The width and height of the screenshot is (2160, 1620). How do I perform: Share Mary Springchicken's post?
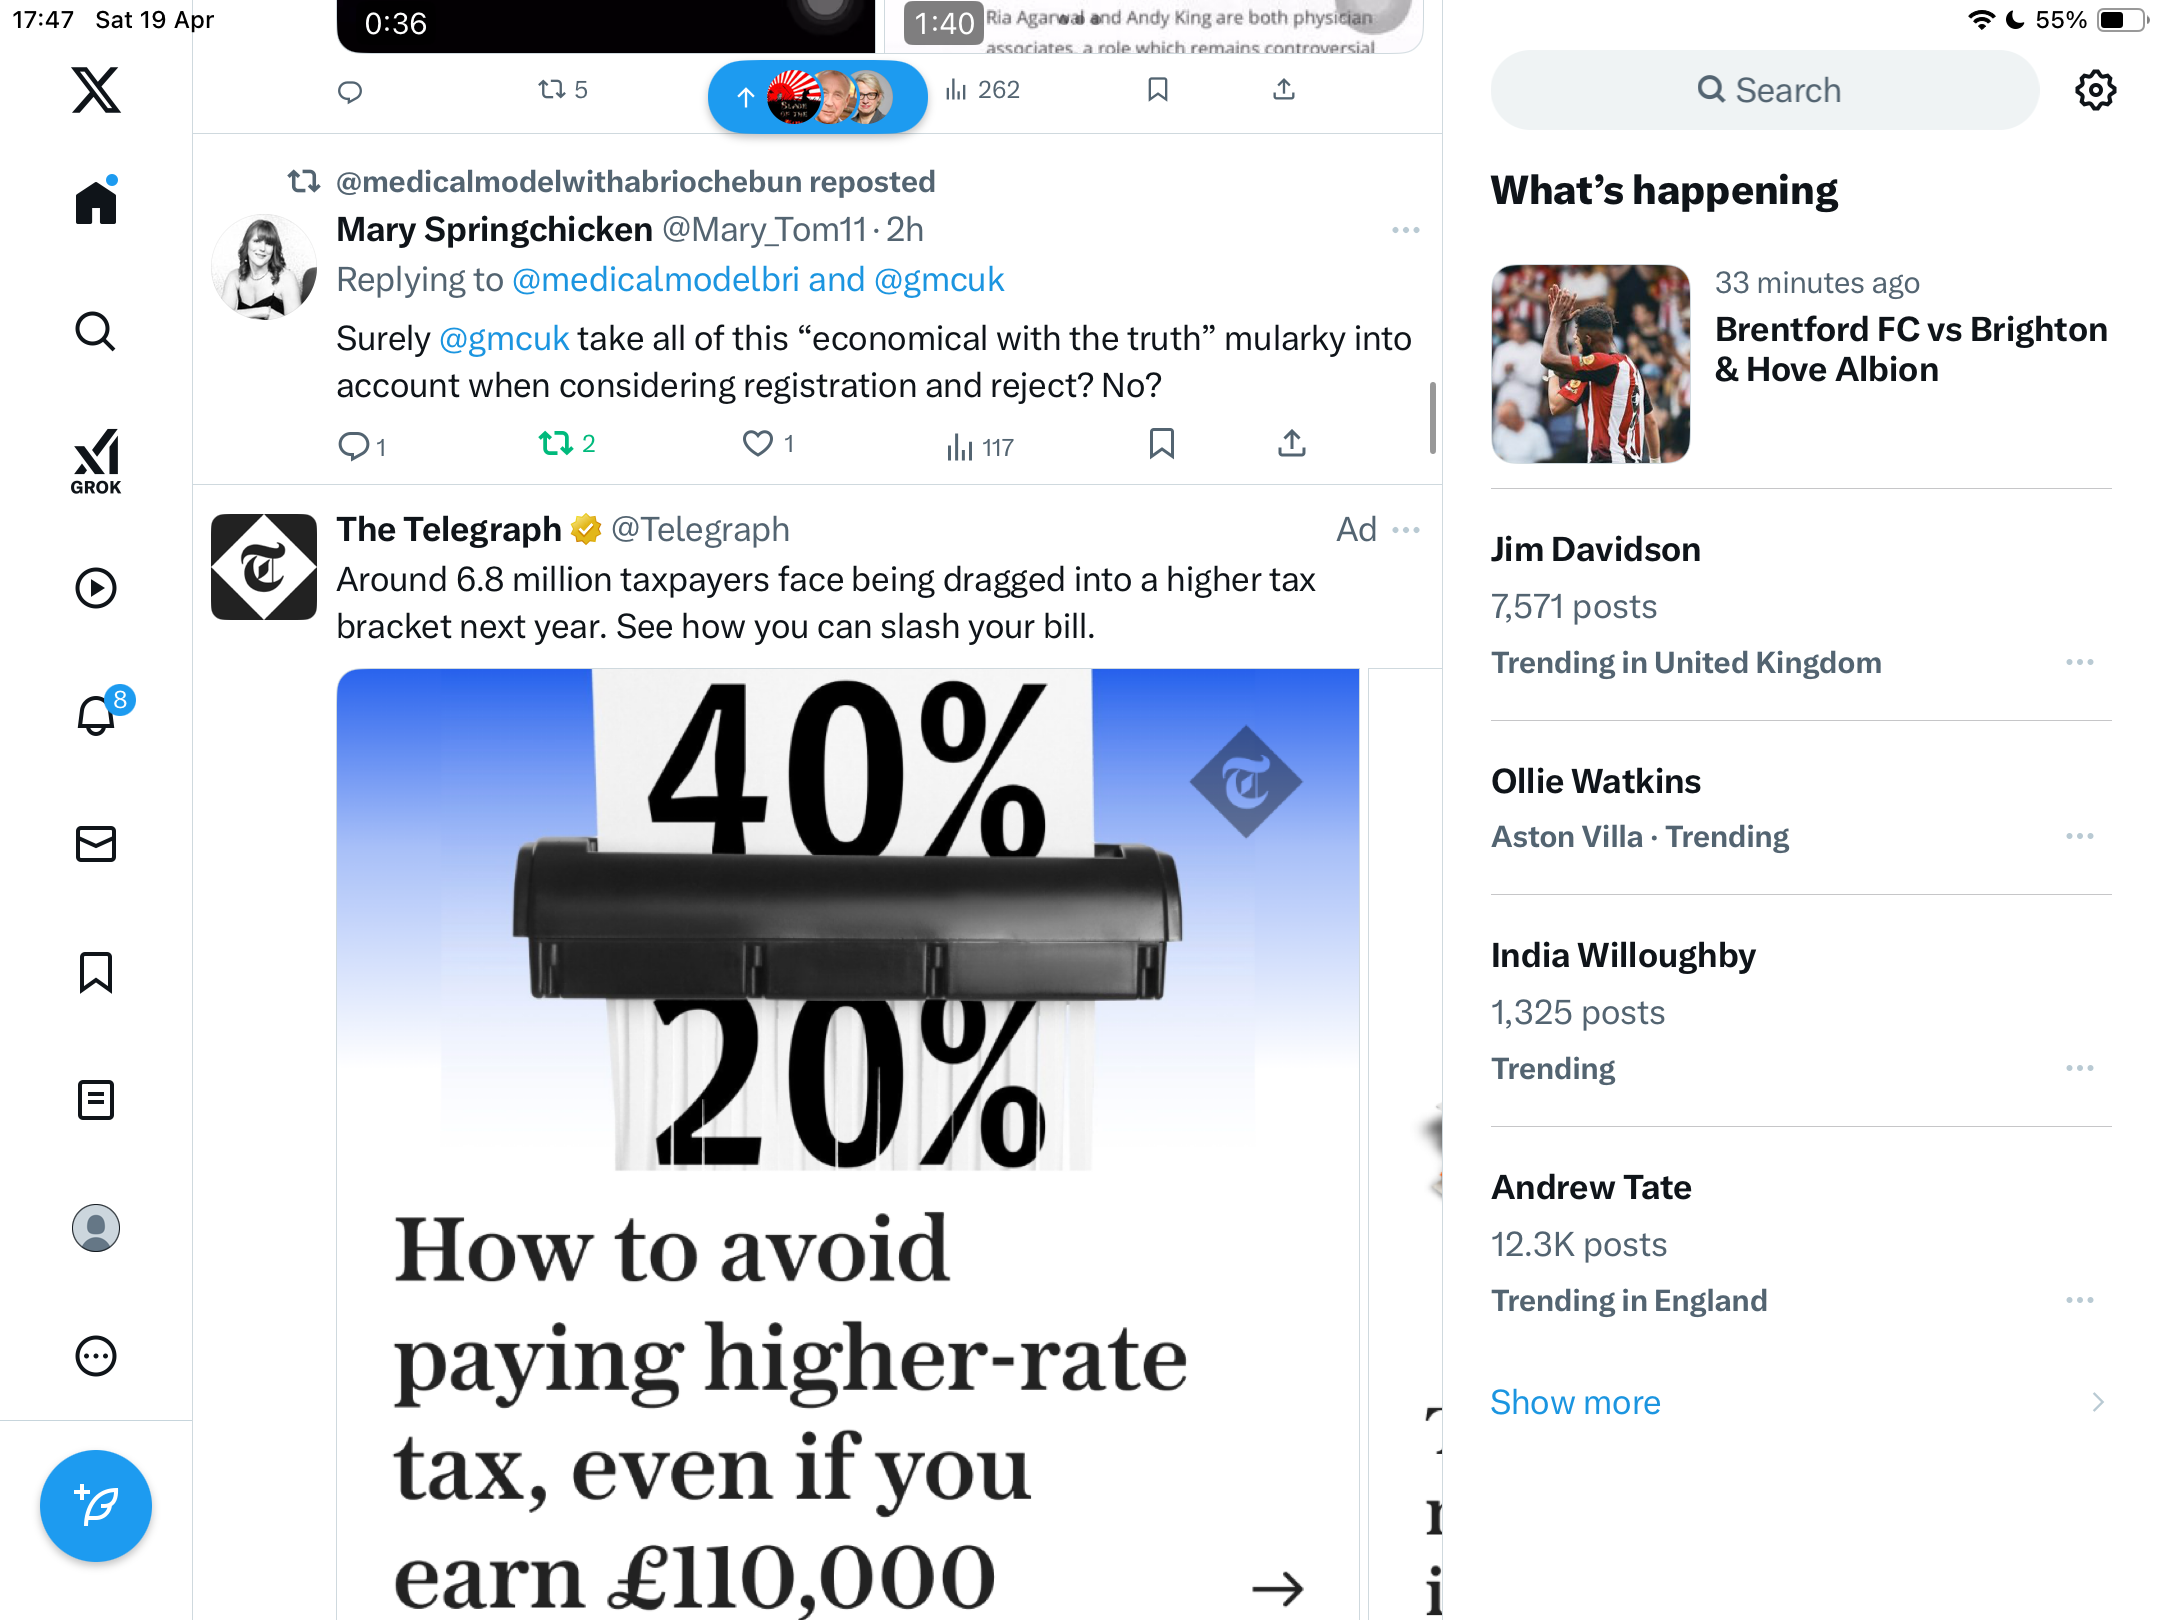(1292, 443)
